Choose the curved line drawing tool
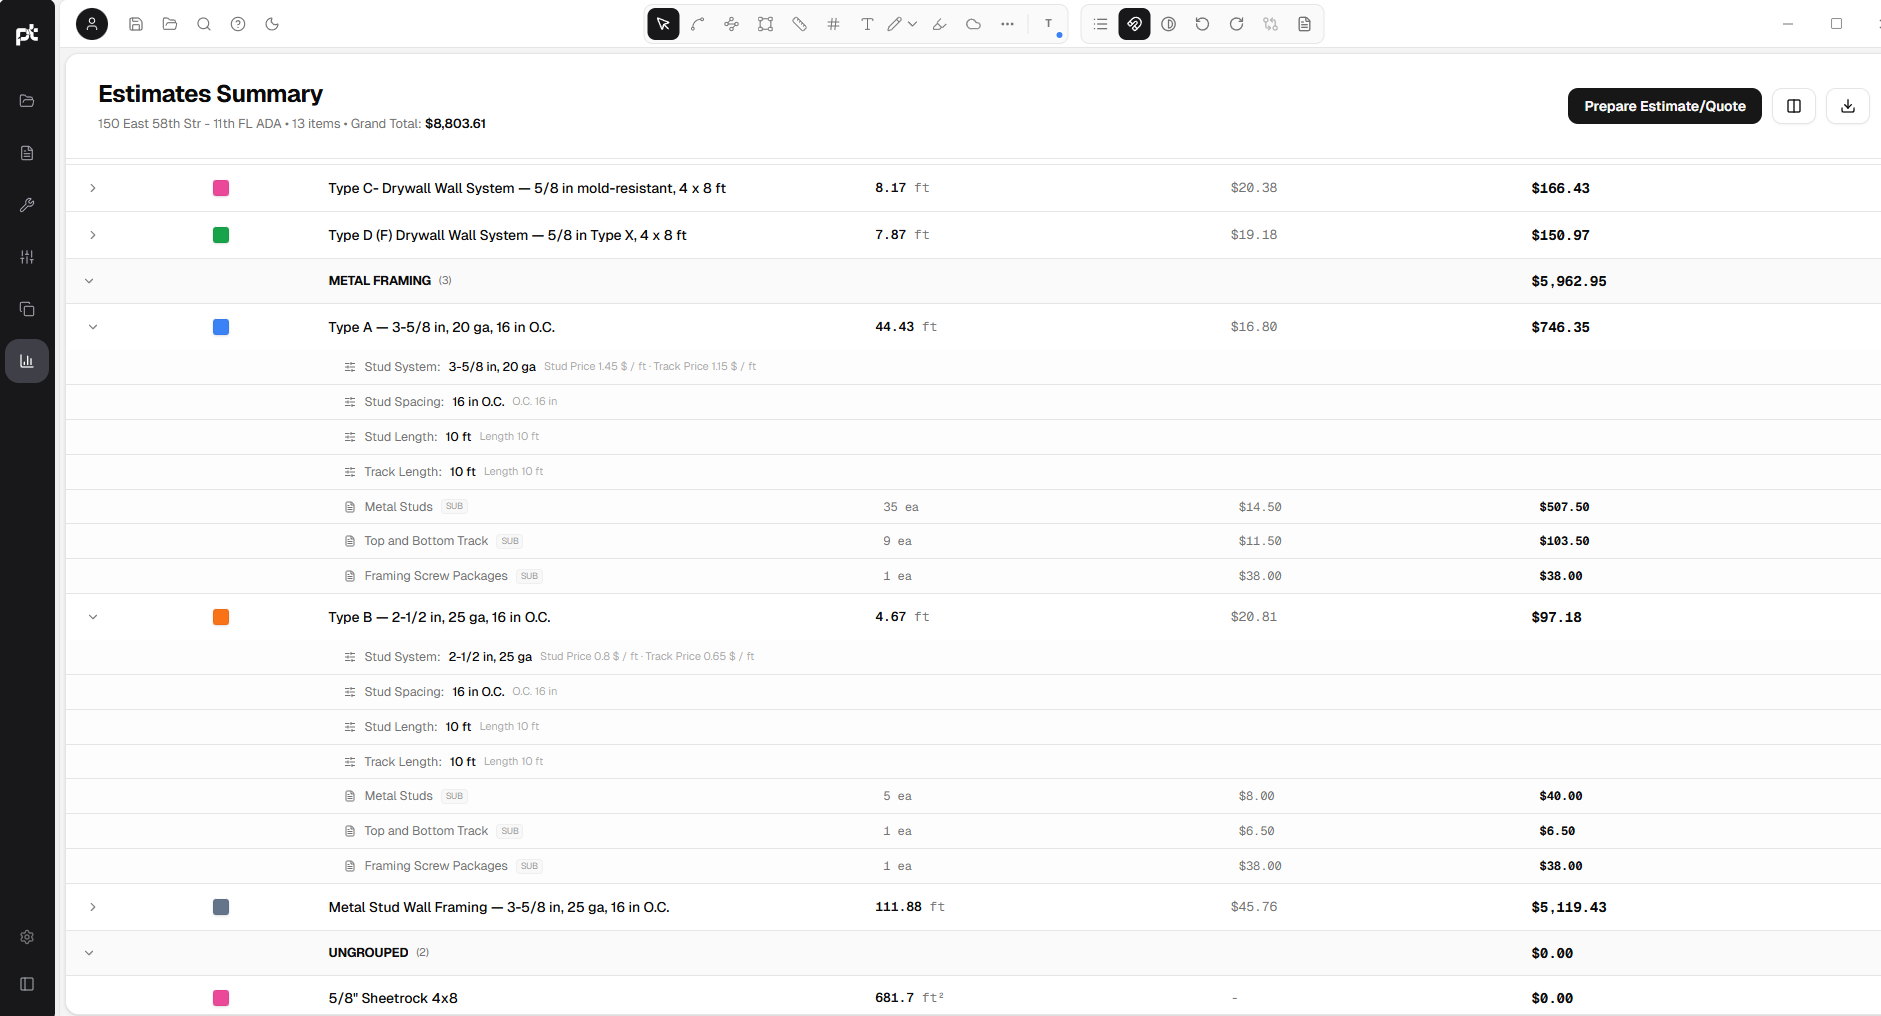1881x1016 pixels. tap(698, 24)
